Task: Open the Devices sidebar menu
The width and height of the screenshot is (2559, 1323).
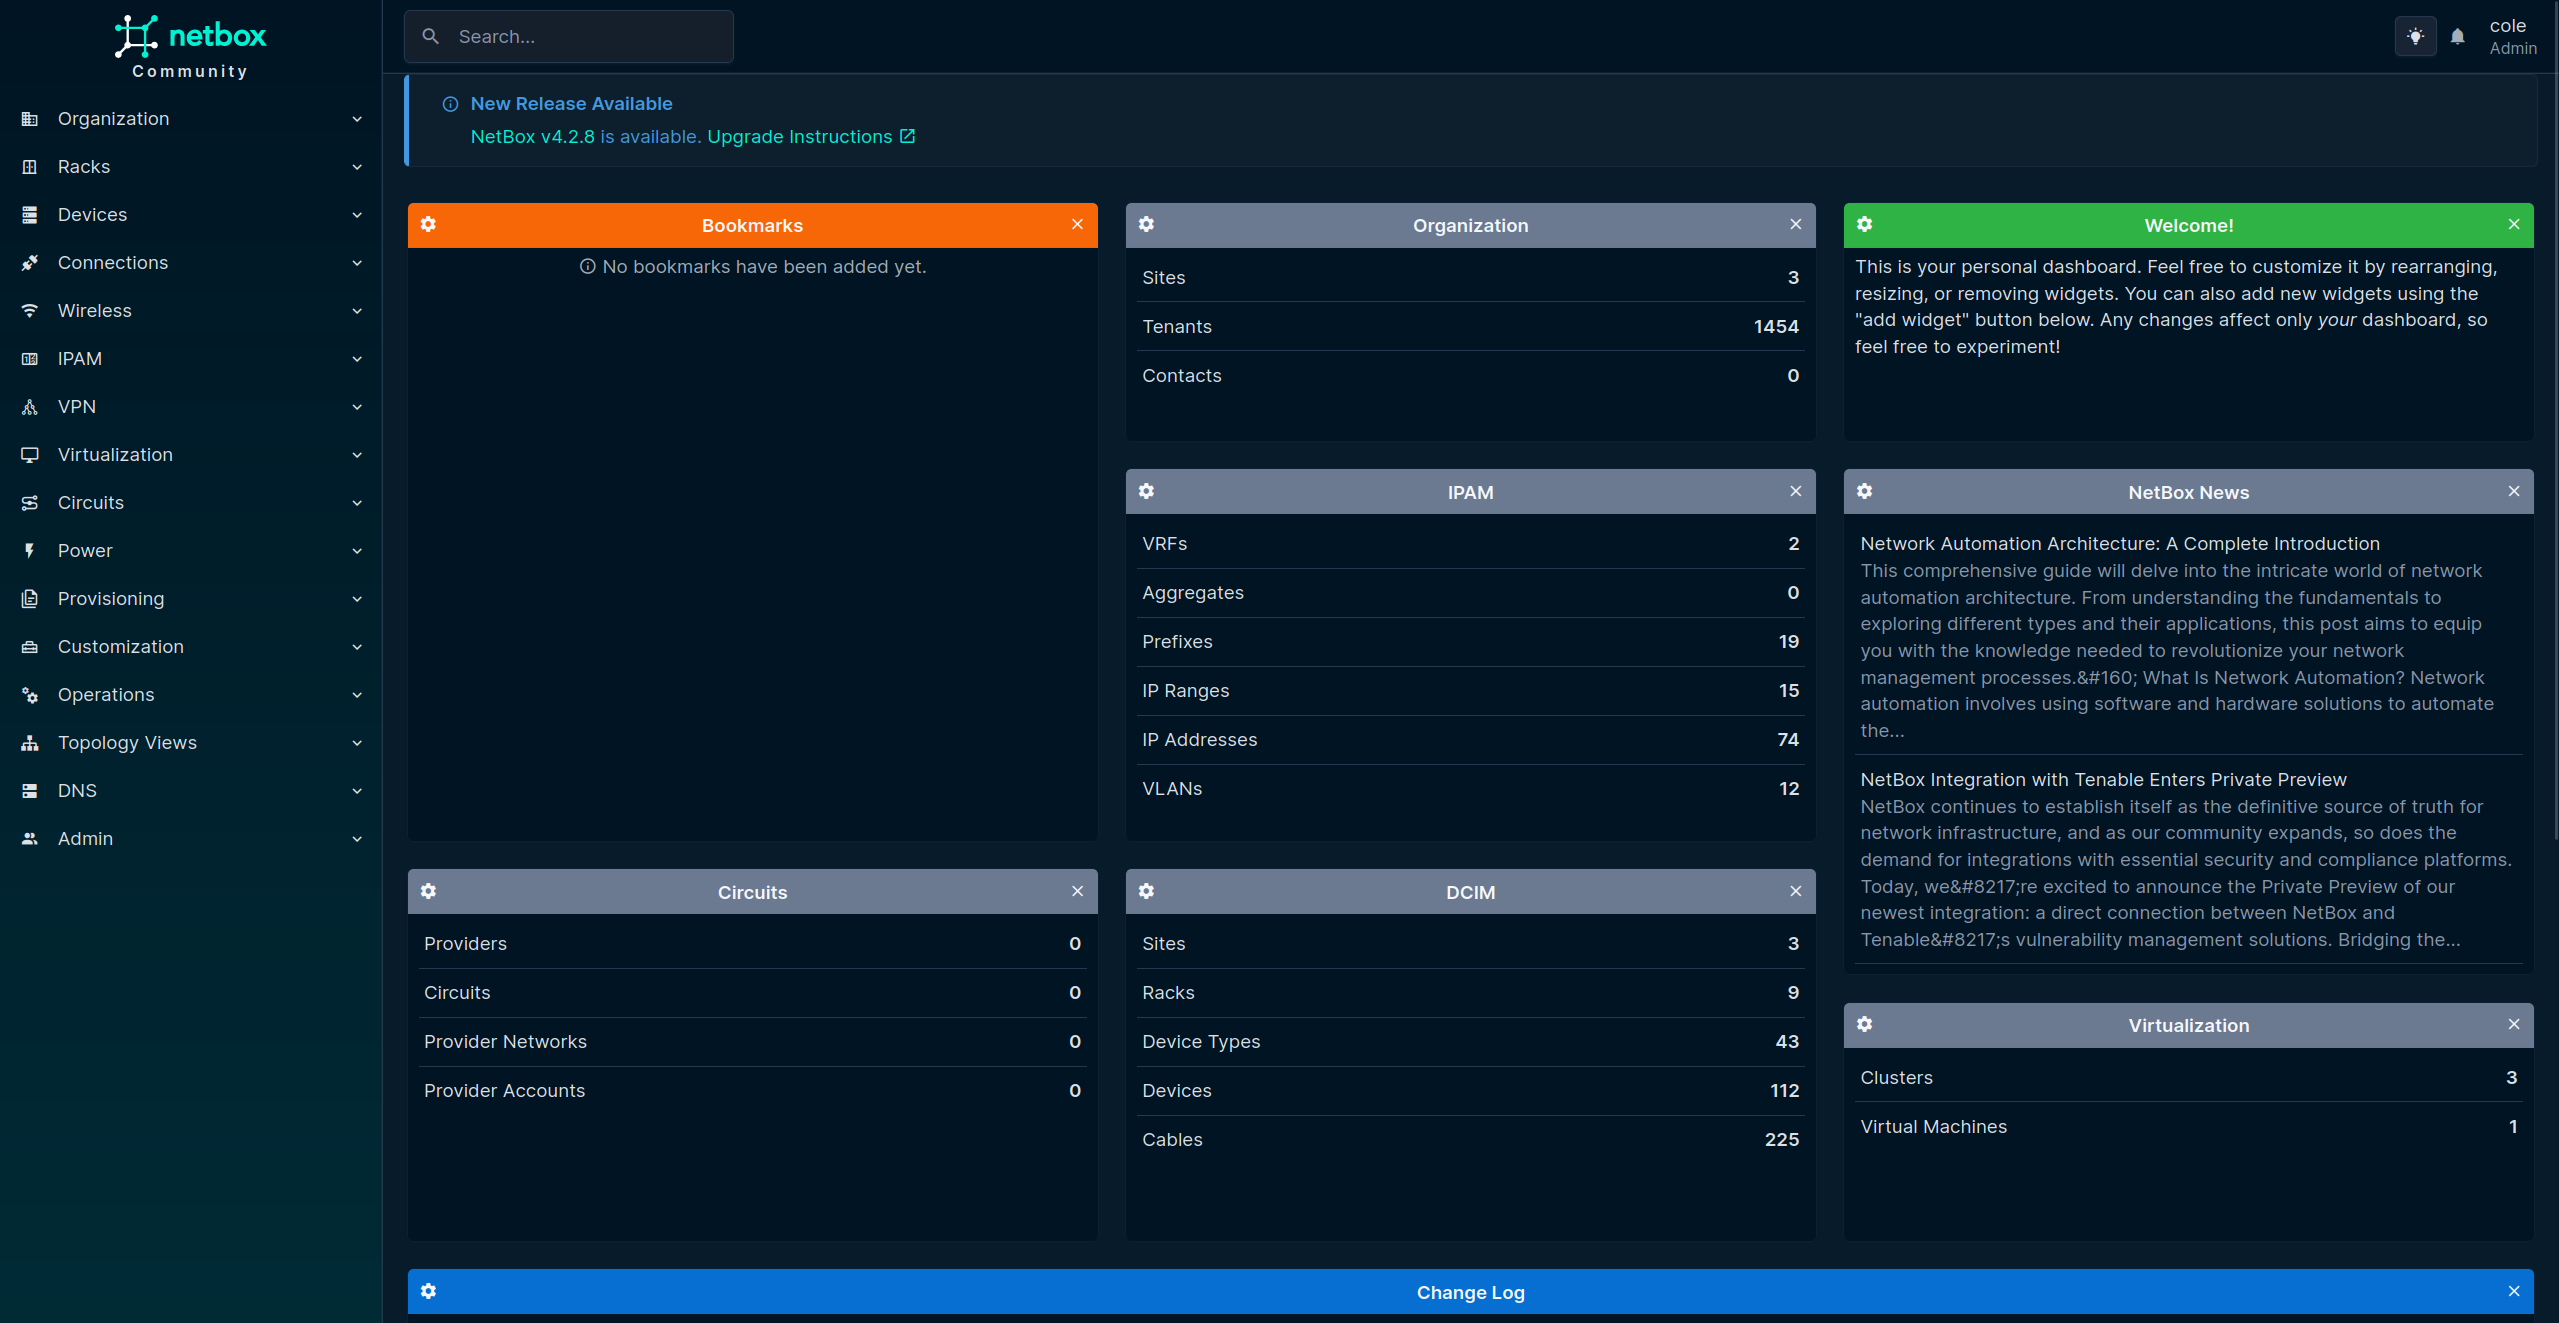Action: tap(190, 215)
